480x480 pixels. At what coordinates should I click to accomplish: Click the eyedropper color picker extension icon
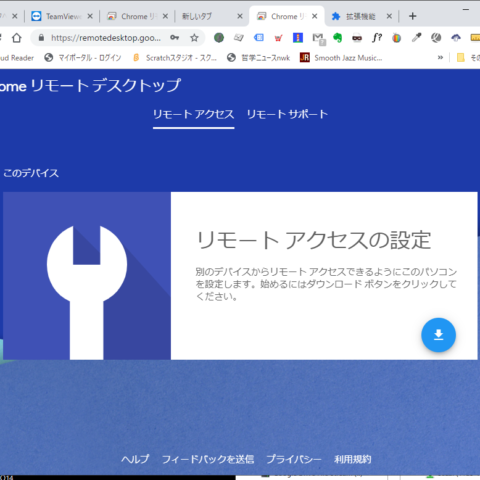coord(416,38)
